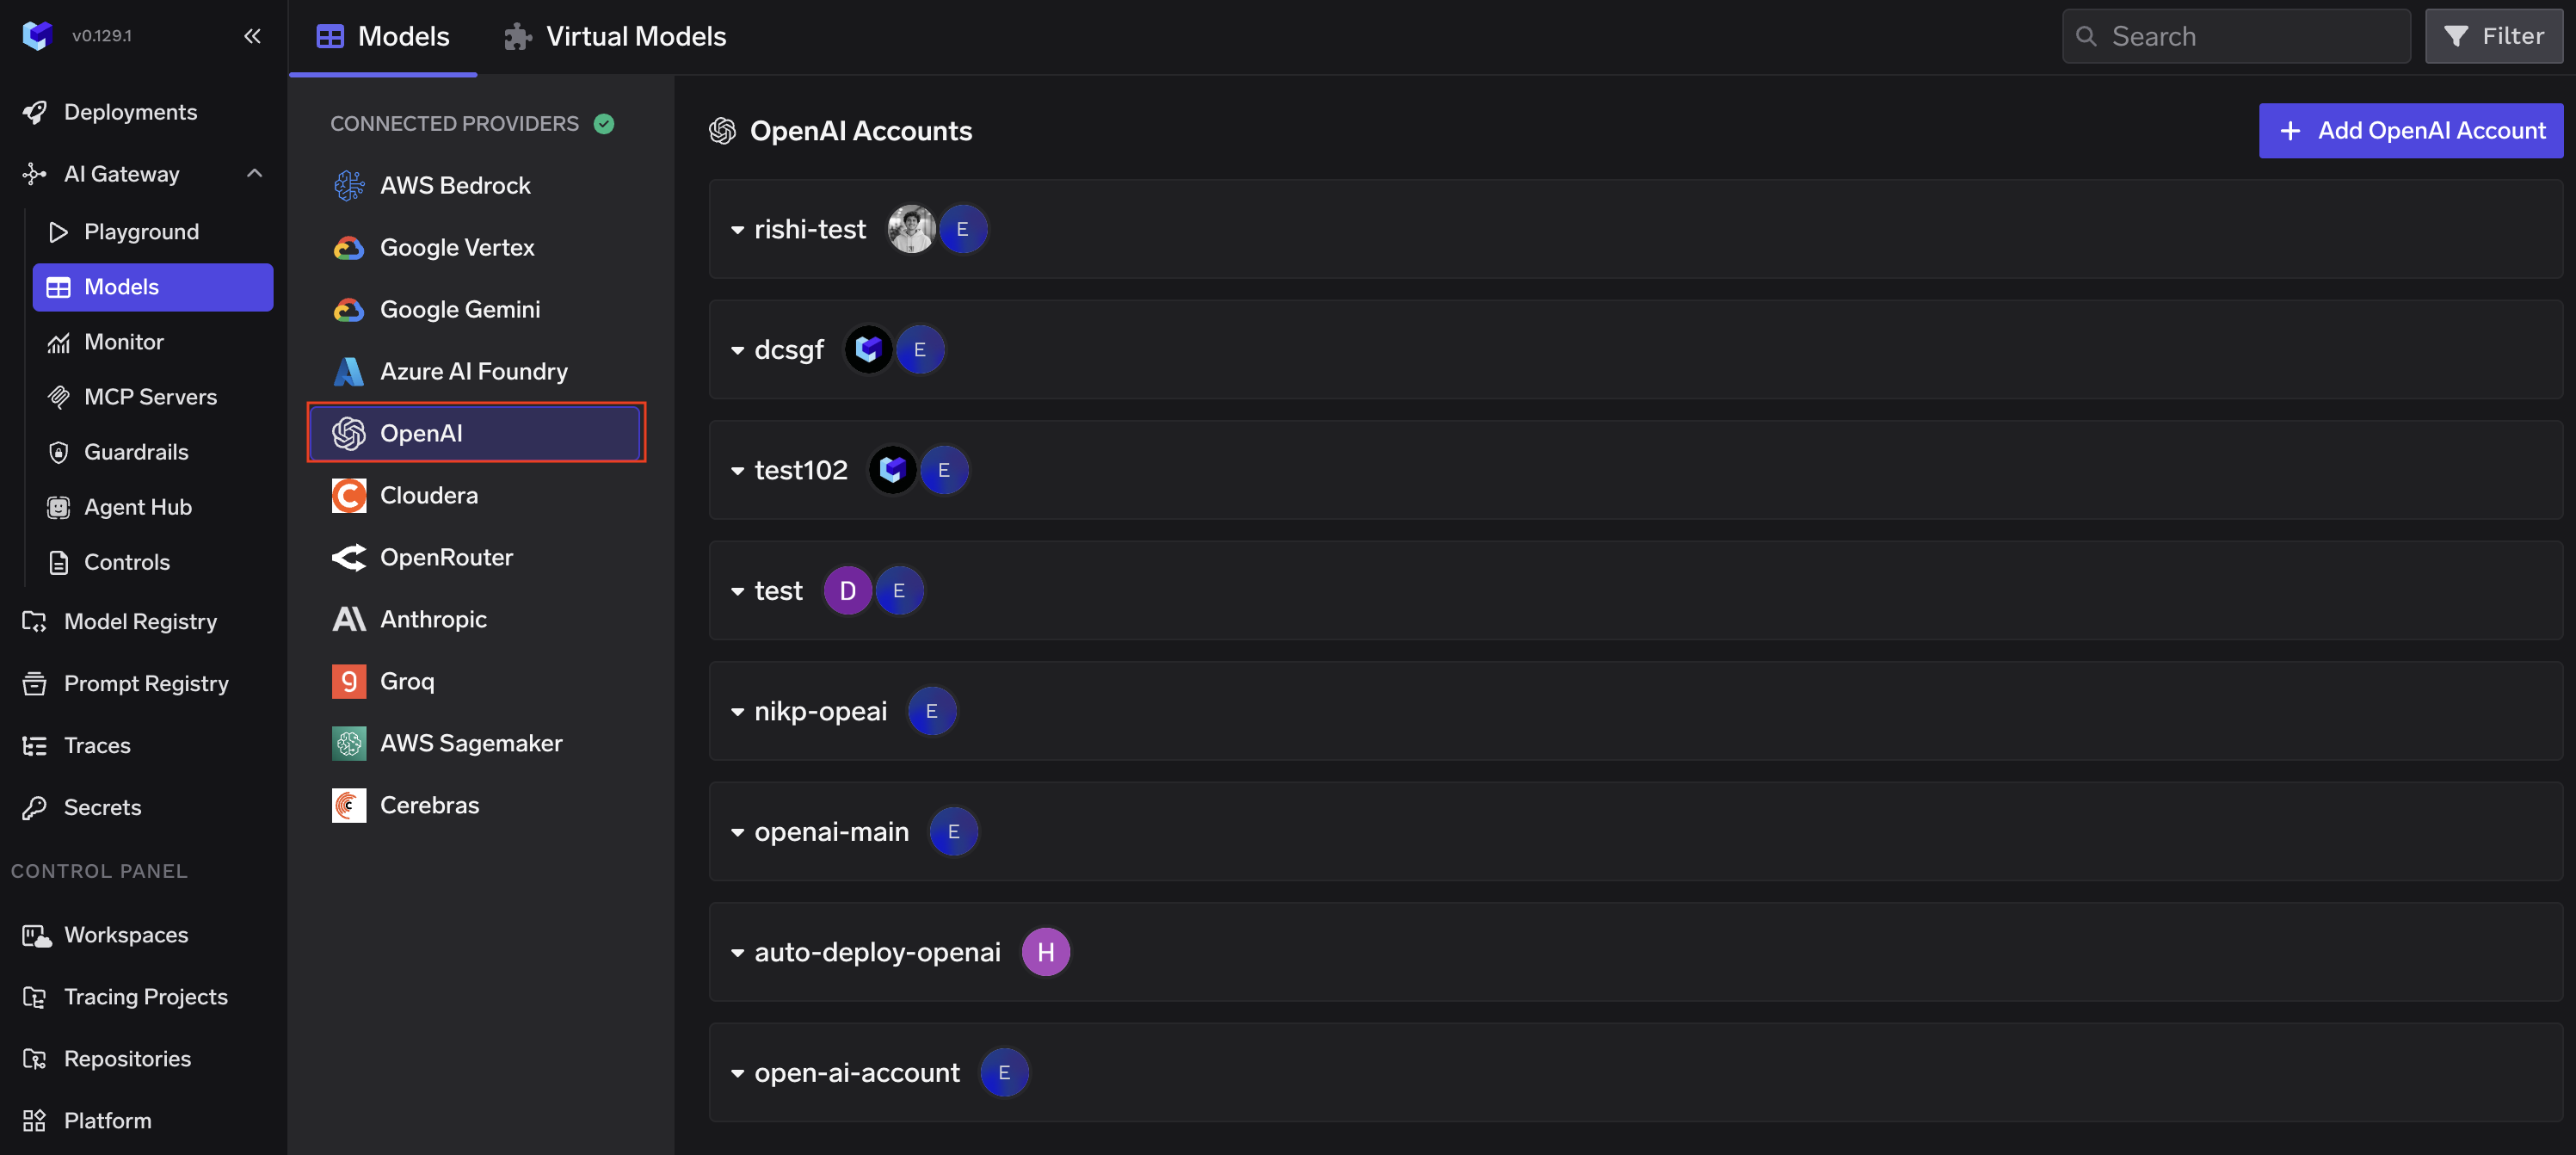Collapse the left navigation sidebar
This screenshot has height=1155, width=2576.
(x=253, y=35)
